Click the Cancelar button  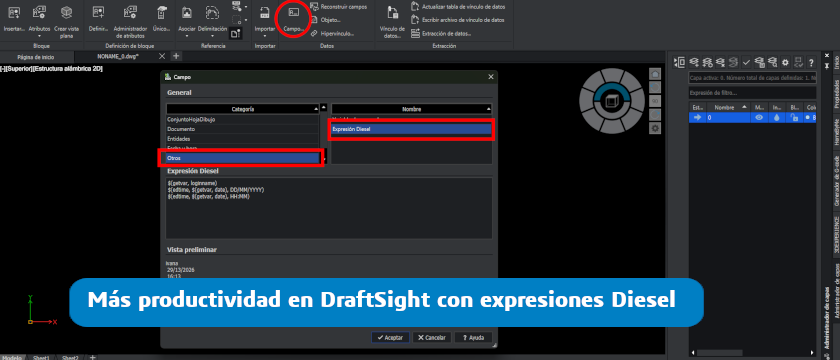432,338
